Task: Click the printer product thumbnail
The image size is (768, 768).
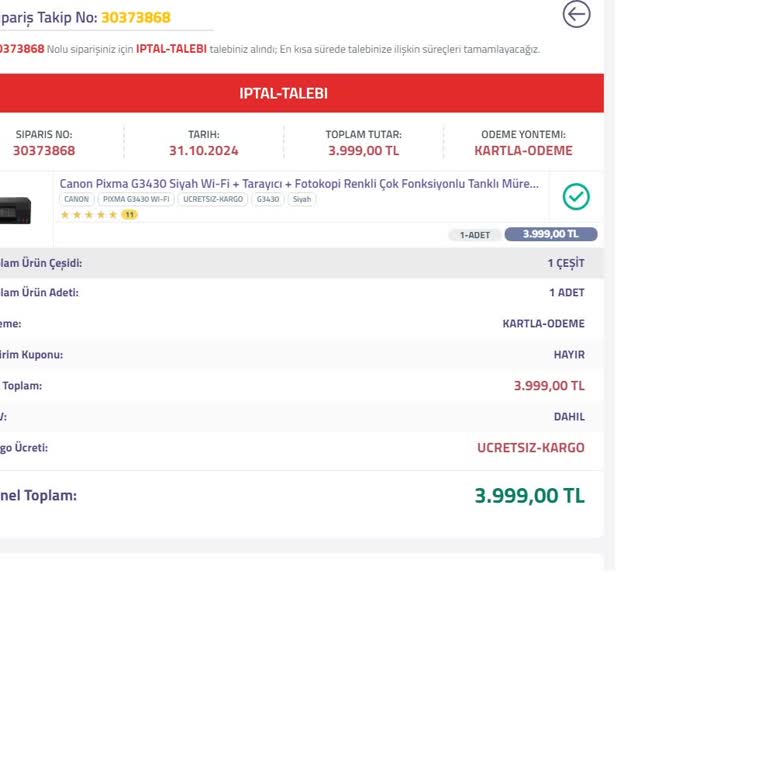Action: pos(16,210)
